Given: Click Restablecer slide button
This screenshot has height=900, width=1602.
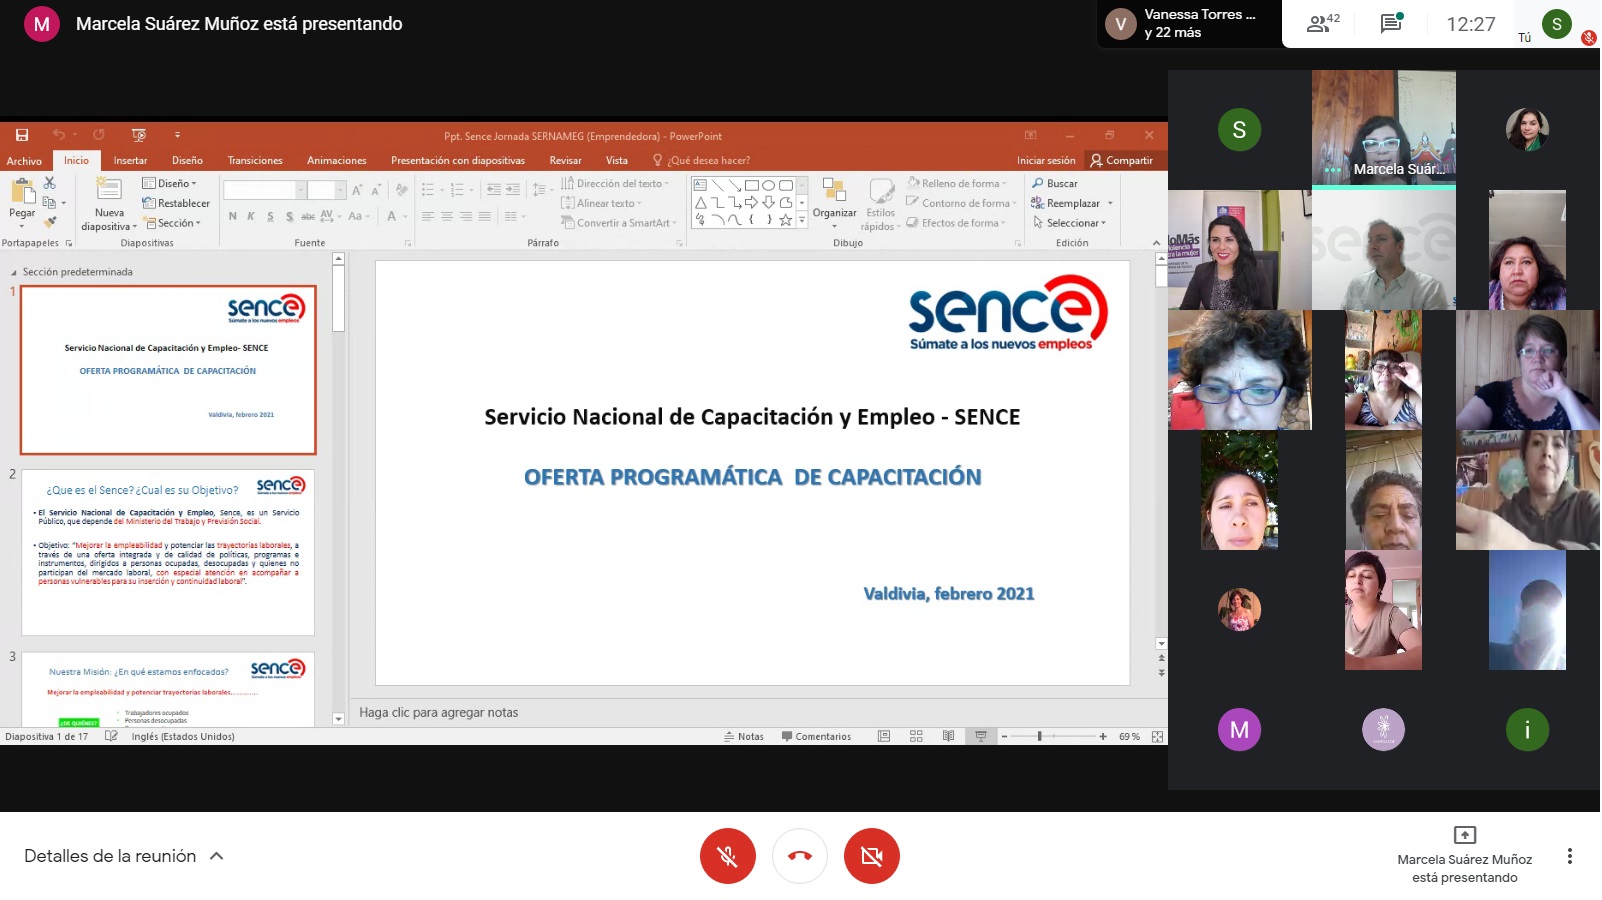Looking at the screenshot, I should click(x=177, y=204).
